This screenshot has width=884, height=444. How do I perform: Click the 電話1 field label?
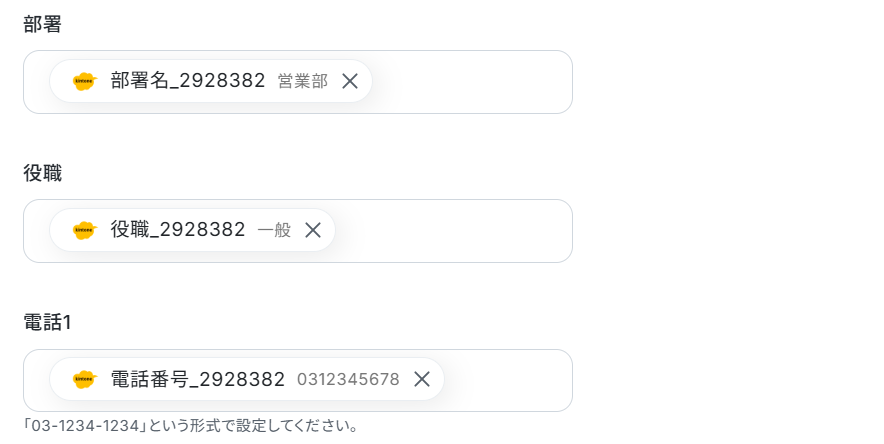tap(47, 322)
